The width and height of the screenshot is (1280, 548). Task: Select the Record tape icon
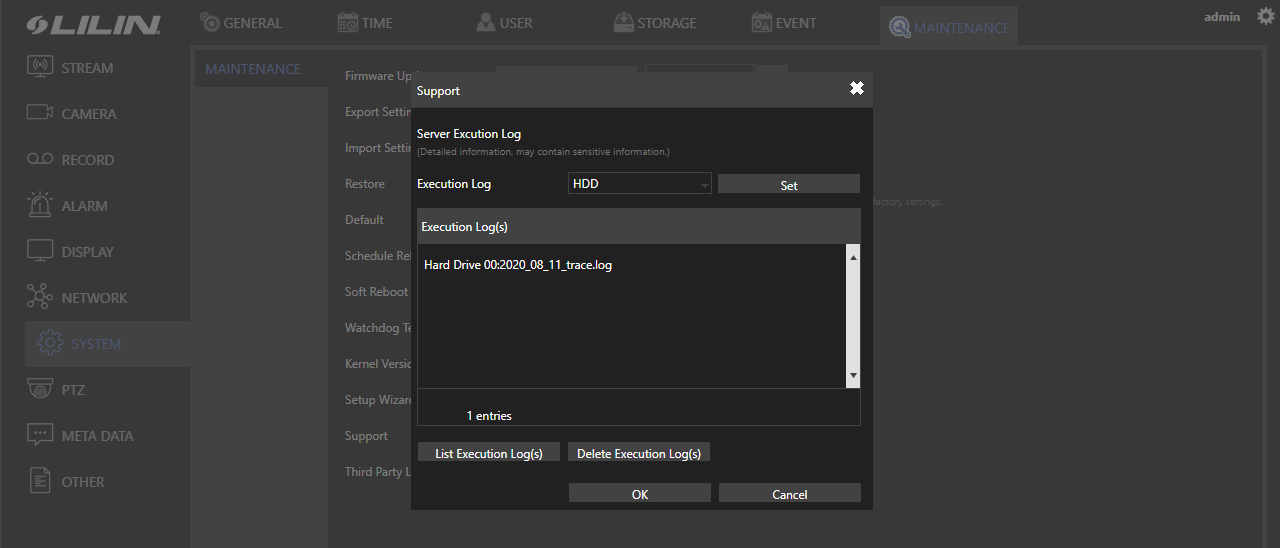pyautogui.click(x=40, y=160)
